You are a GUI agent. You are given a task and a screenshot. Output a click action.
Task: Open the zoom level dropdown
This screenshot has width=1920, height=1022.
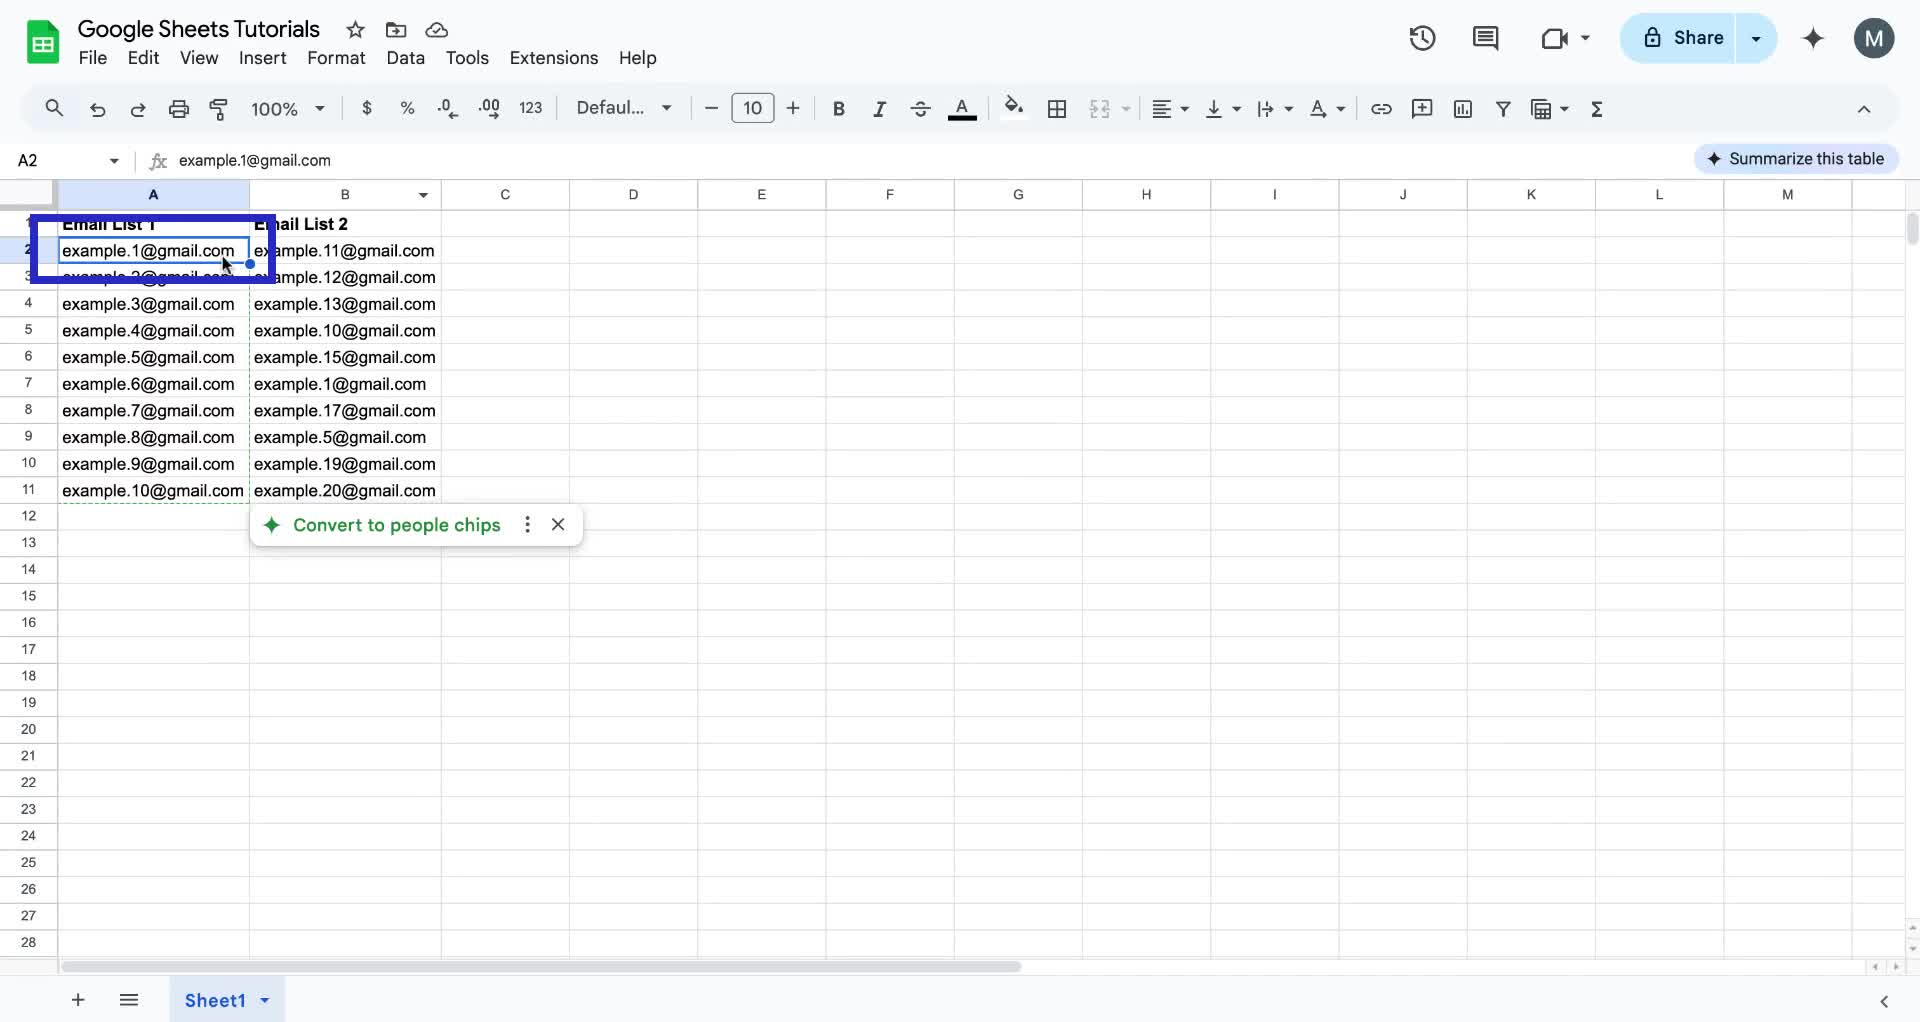[287, 109]
